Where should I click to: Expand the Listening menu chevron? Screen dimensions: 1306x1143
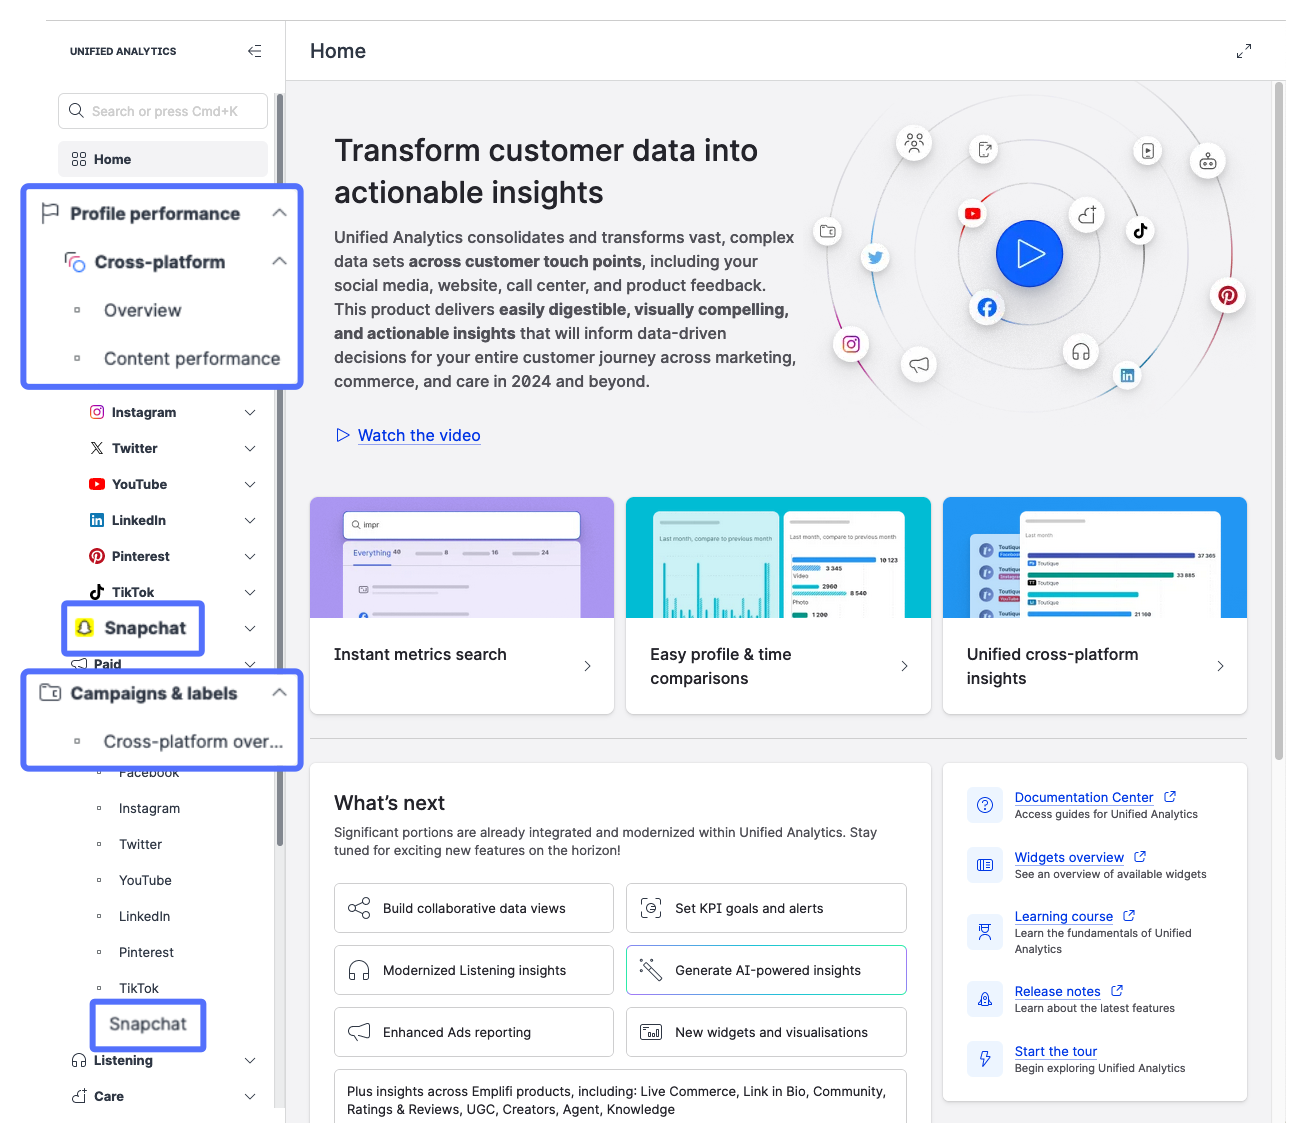250,1060
